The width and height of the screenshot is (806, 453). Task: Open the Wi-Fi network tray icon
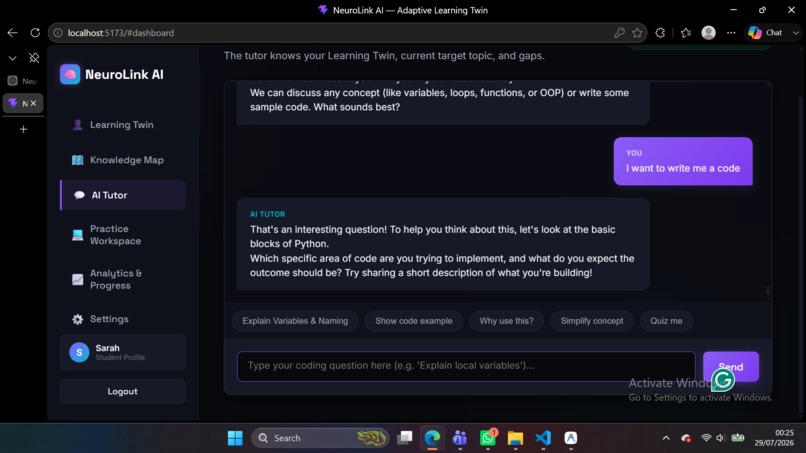[706, 438]
